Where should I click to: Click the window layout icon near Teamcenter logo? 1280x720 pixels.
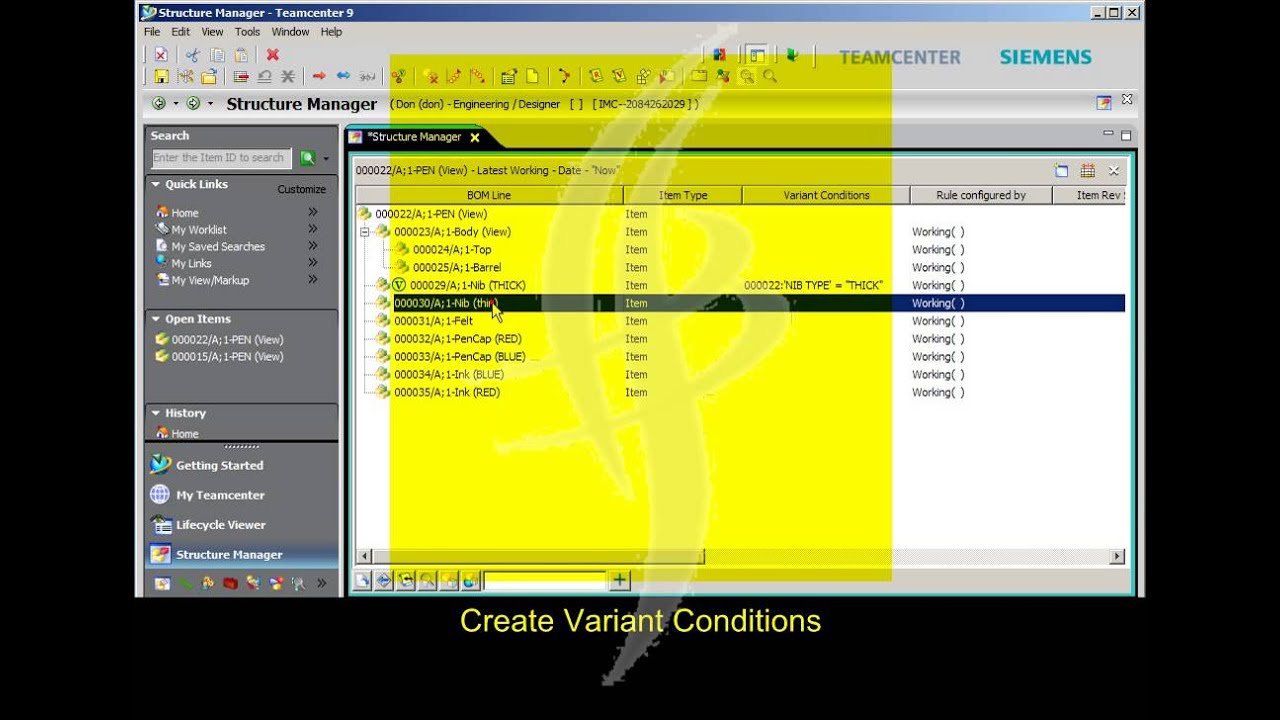pos(757,56)
